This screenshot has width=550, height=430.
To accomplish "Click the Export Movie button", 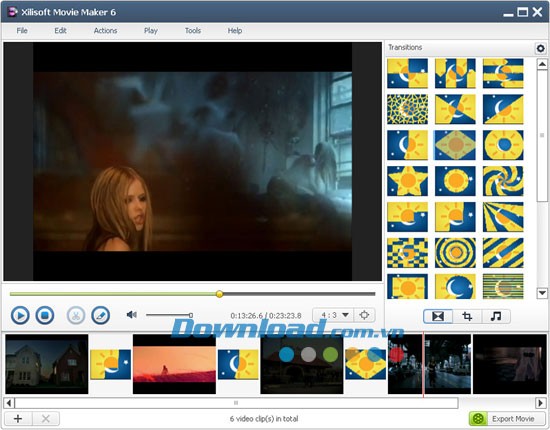I will [507, 419].
